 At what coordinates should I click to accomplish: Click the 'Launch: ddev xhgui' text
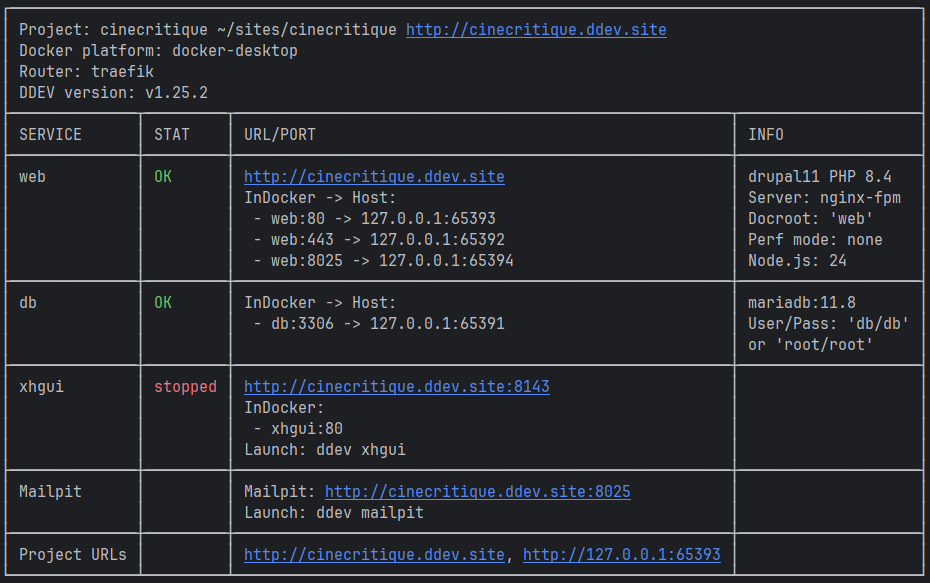(x=325, y=450)
